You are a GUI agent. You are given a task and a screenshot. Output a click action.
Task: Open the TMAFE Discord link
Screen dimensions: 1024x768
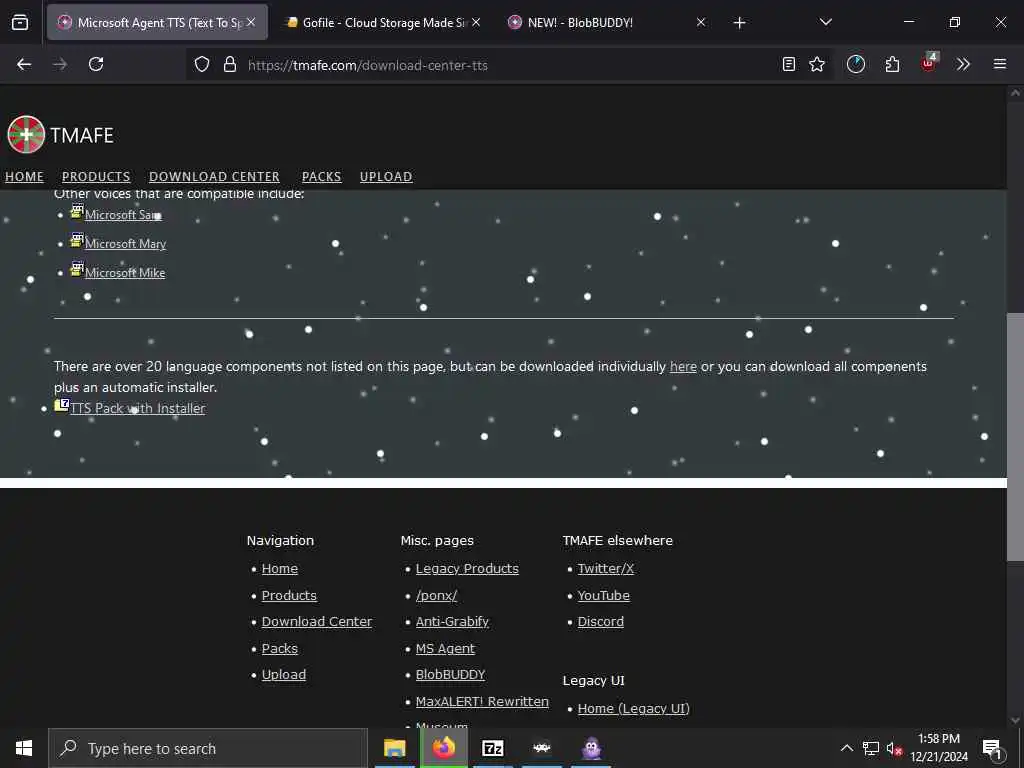[x=600, y=622]
